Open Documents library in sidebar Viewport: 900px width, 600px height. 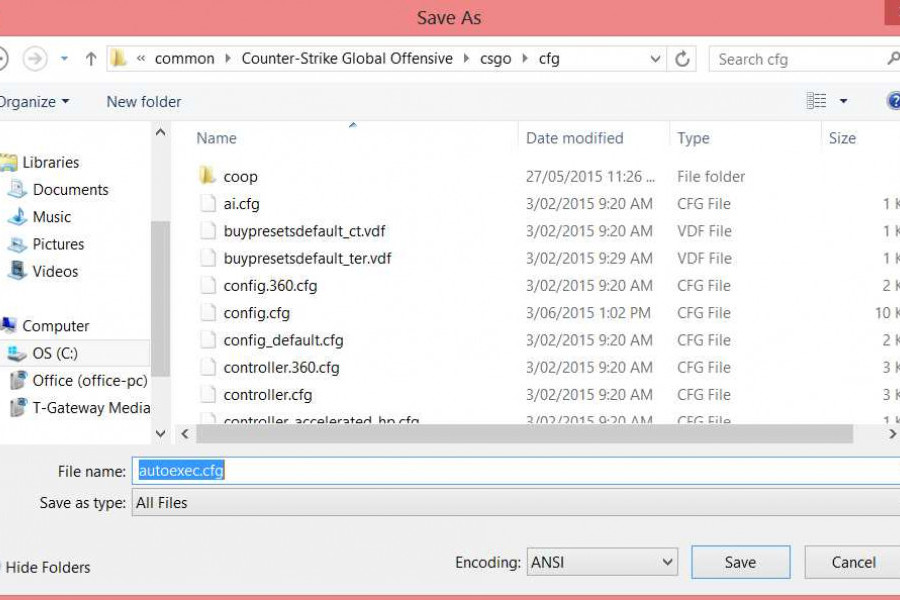tap(70, 189)
